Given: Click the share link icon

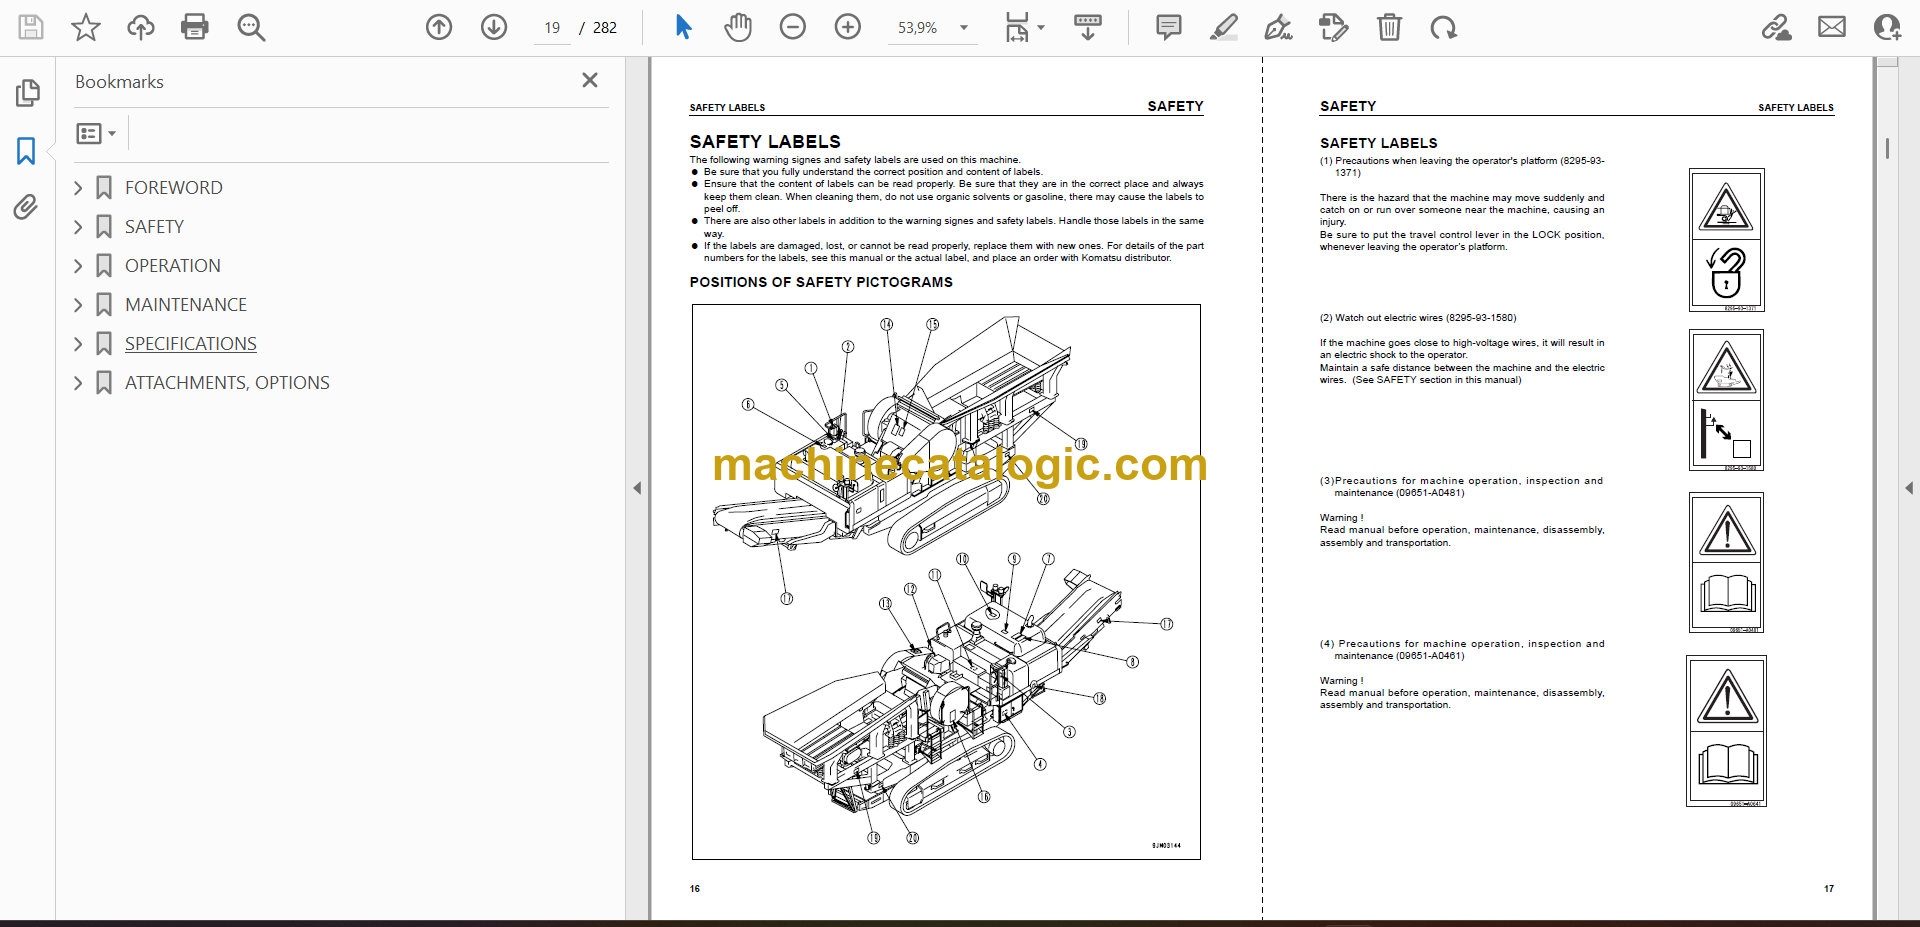Looking at the screenshot, I should click(1777, 27).
